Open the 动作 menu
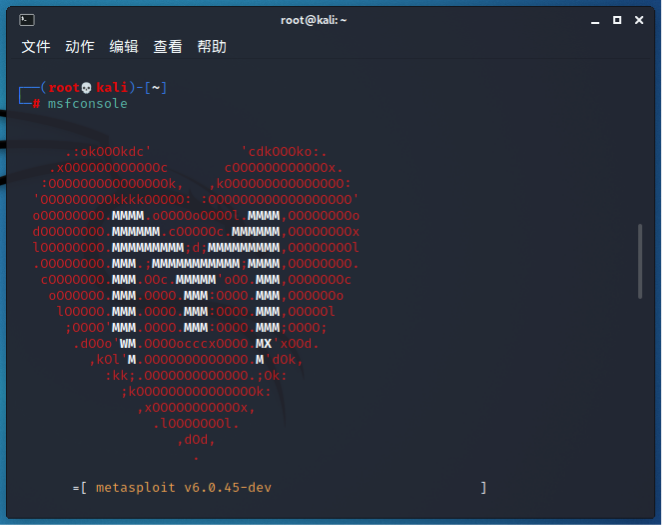Image resolution: width=662 pixels, height=525 pixels. coord(80,46)
